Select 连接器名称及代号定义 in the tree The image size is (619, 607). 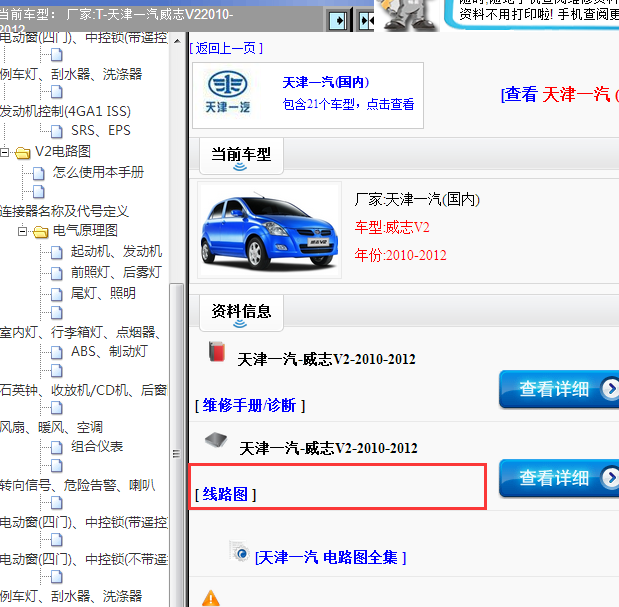click(64, 211)
